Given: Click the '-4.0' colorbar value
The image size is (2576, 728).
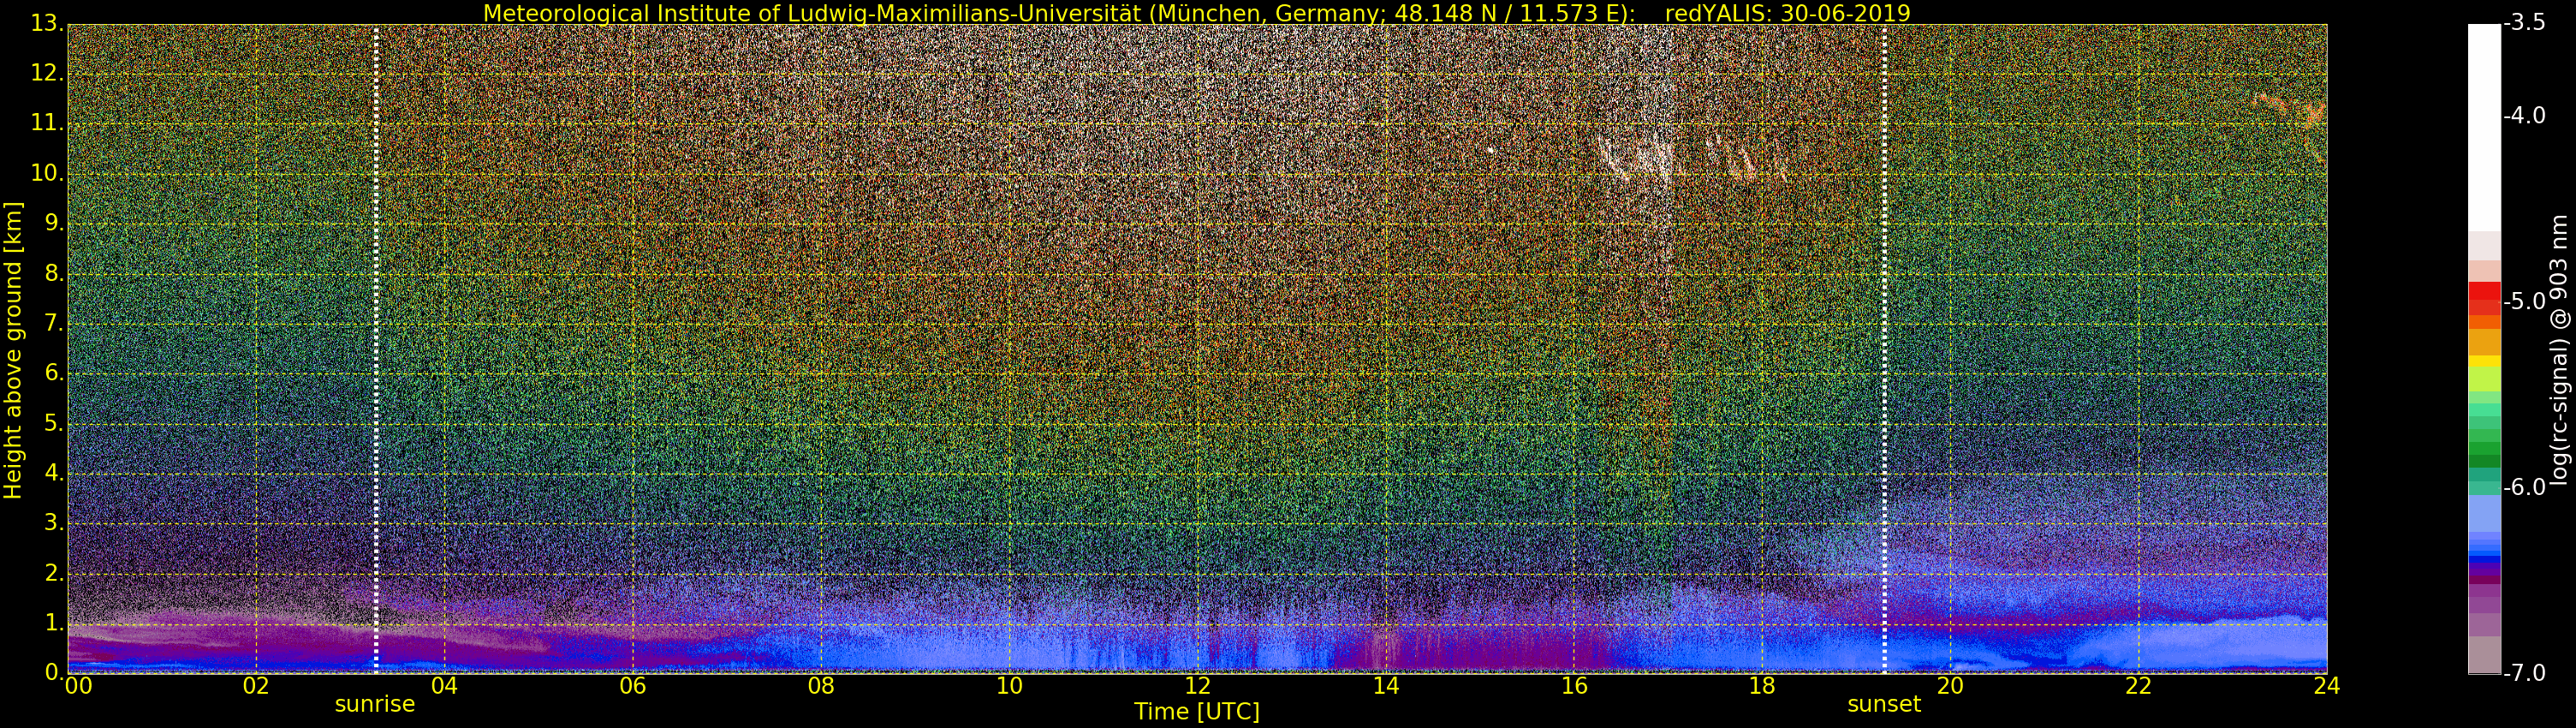Looking at the screenshot, I should pyautogui.click(x=2525, y=116).
